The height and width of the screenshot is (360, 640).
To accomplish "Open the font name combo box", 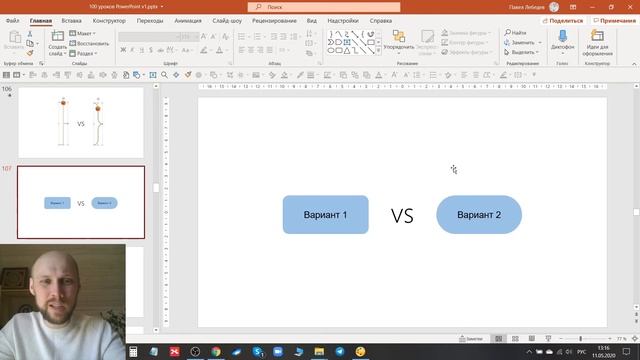I will [x=149, y=37].
